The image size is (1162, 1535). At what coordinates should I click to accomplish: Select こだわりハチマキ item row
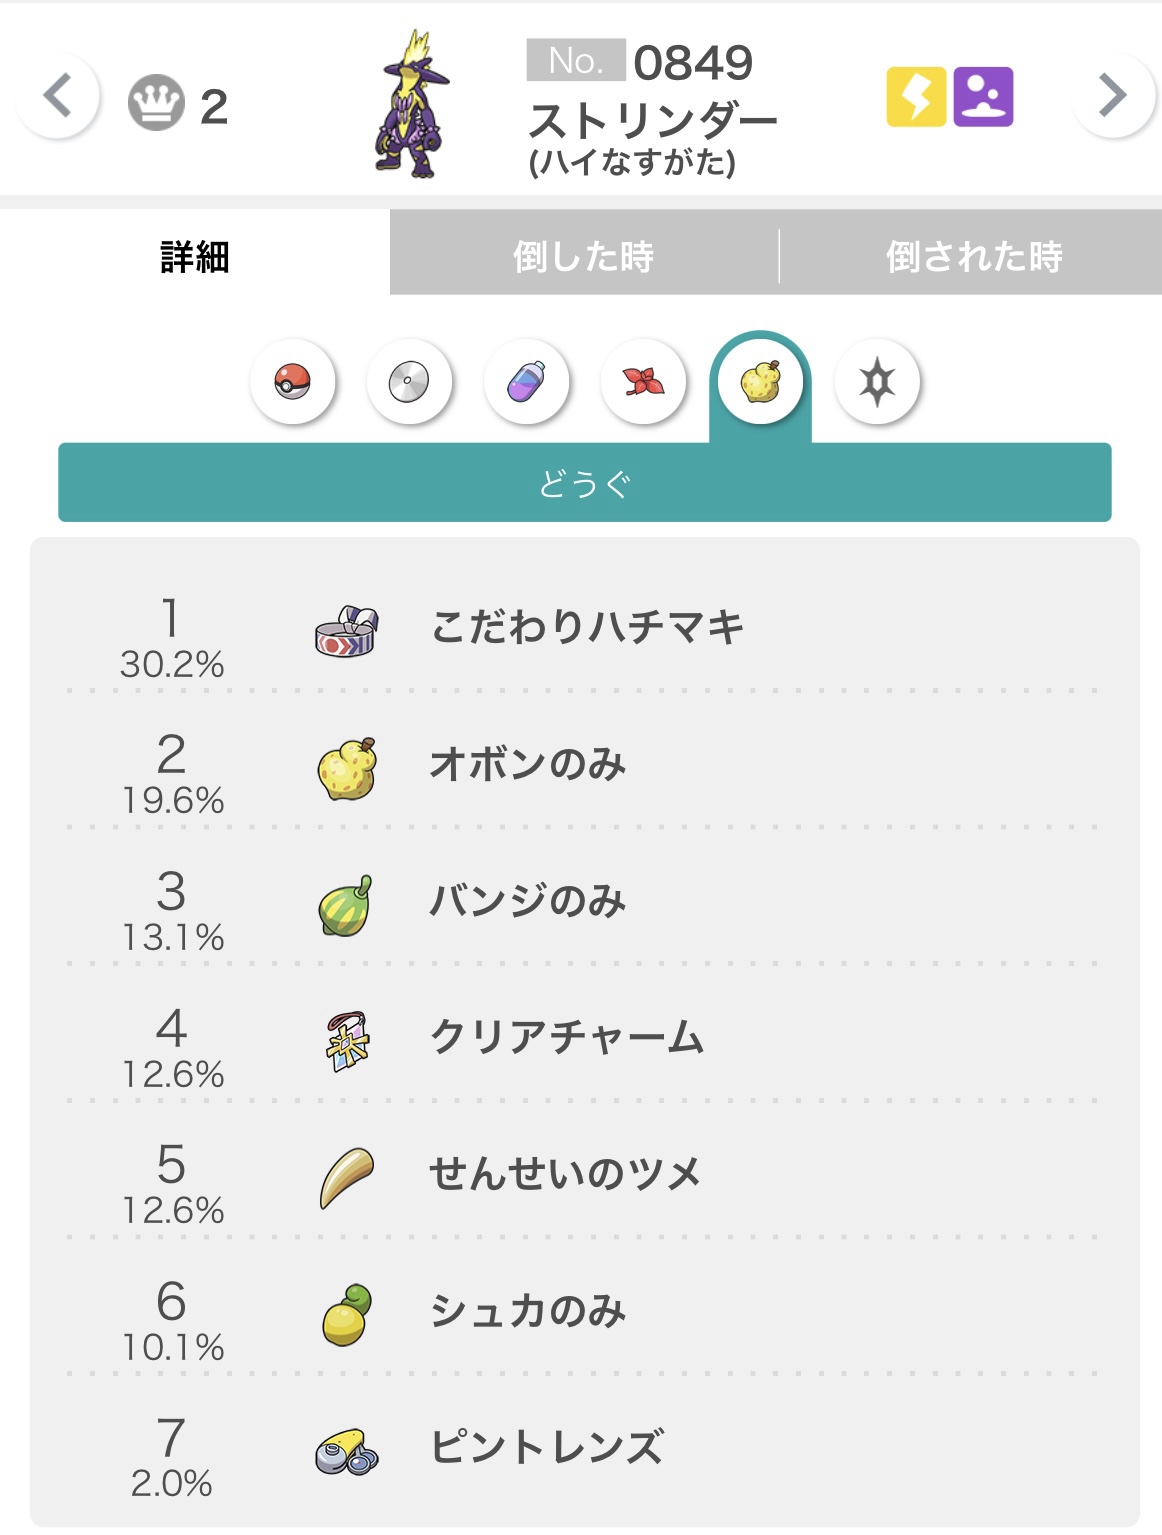[582, 628]
